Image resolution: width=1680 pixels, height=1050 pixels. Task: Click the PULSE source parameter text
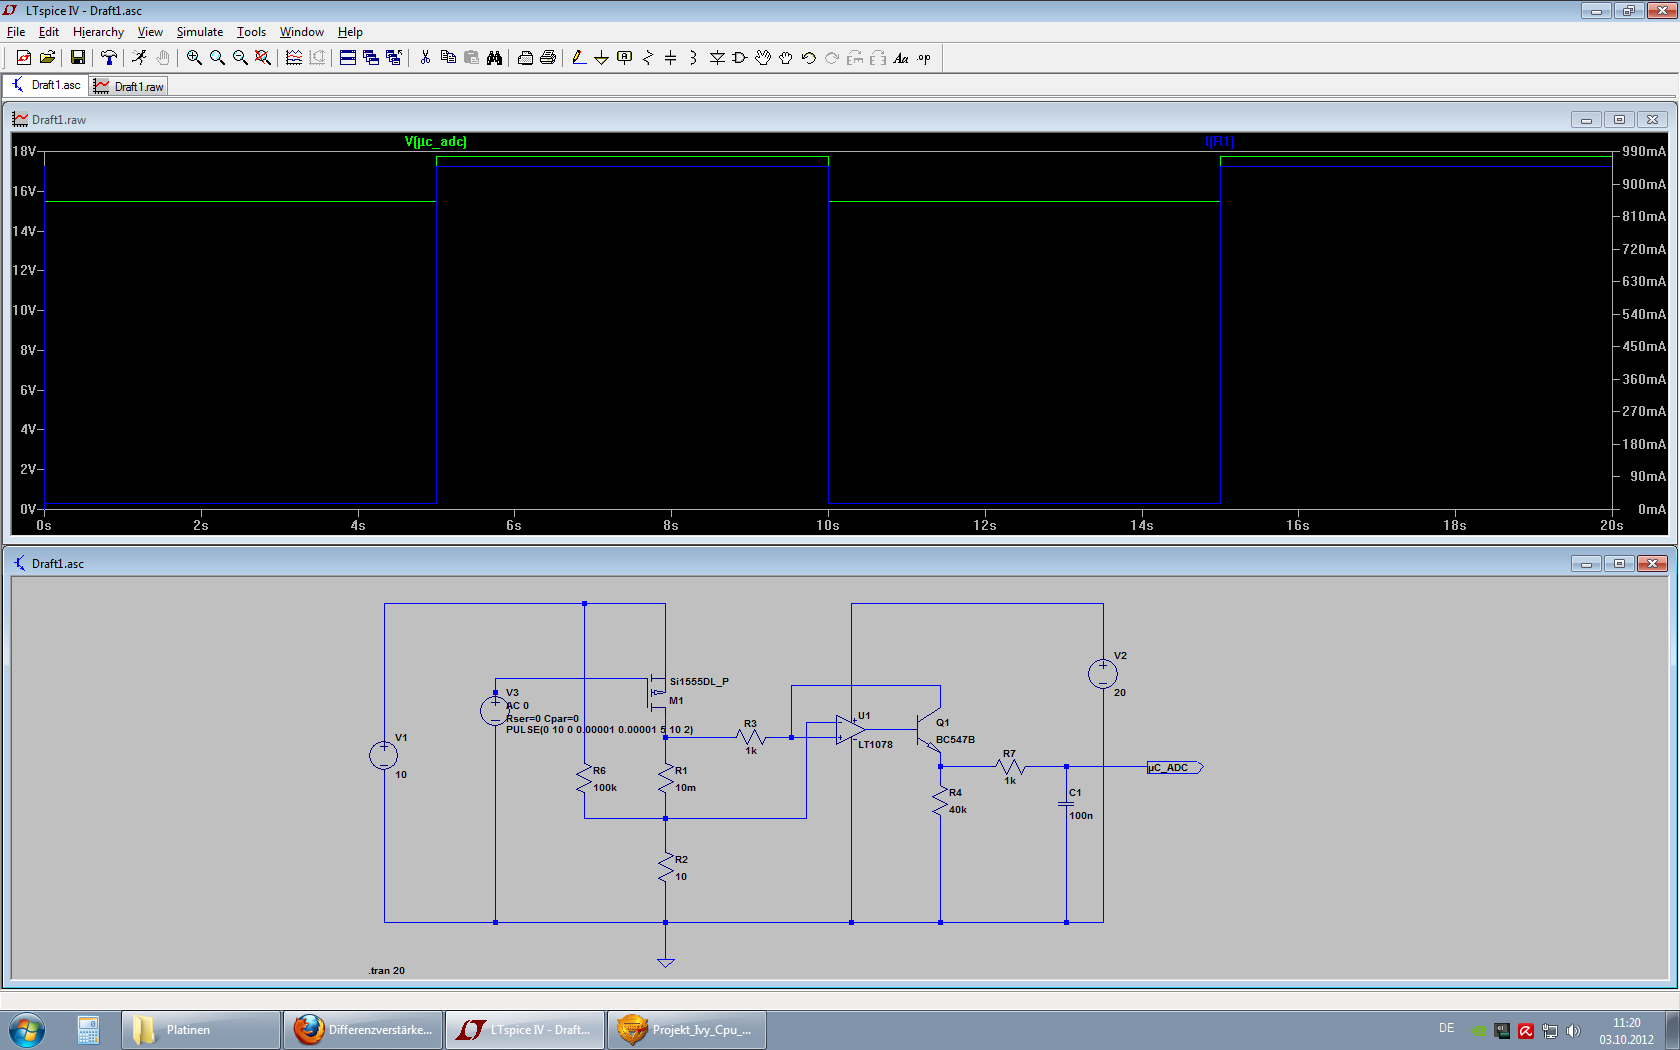point(599,730)
